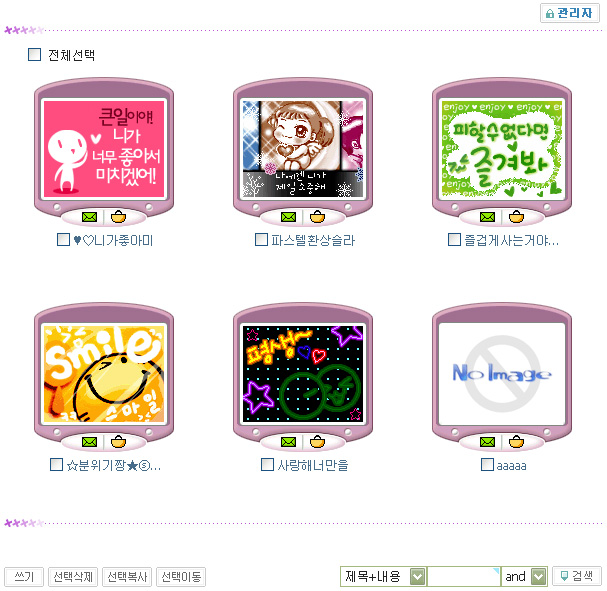Click the basket icon under the No Image item
Image resolution: width=607 pixels, height=591 pixels.
[x=516, y=442]
